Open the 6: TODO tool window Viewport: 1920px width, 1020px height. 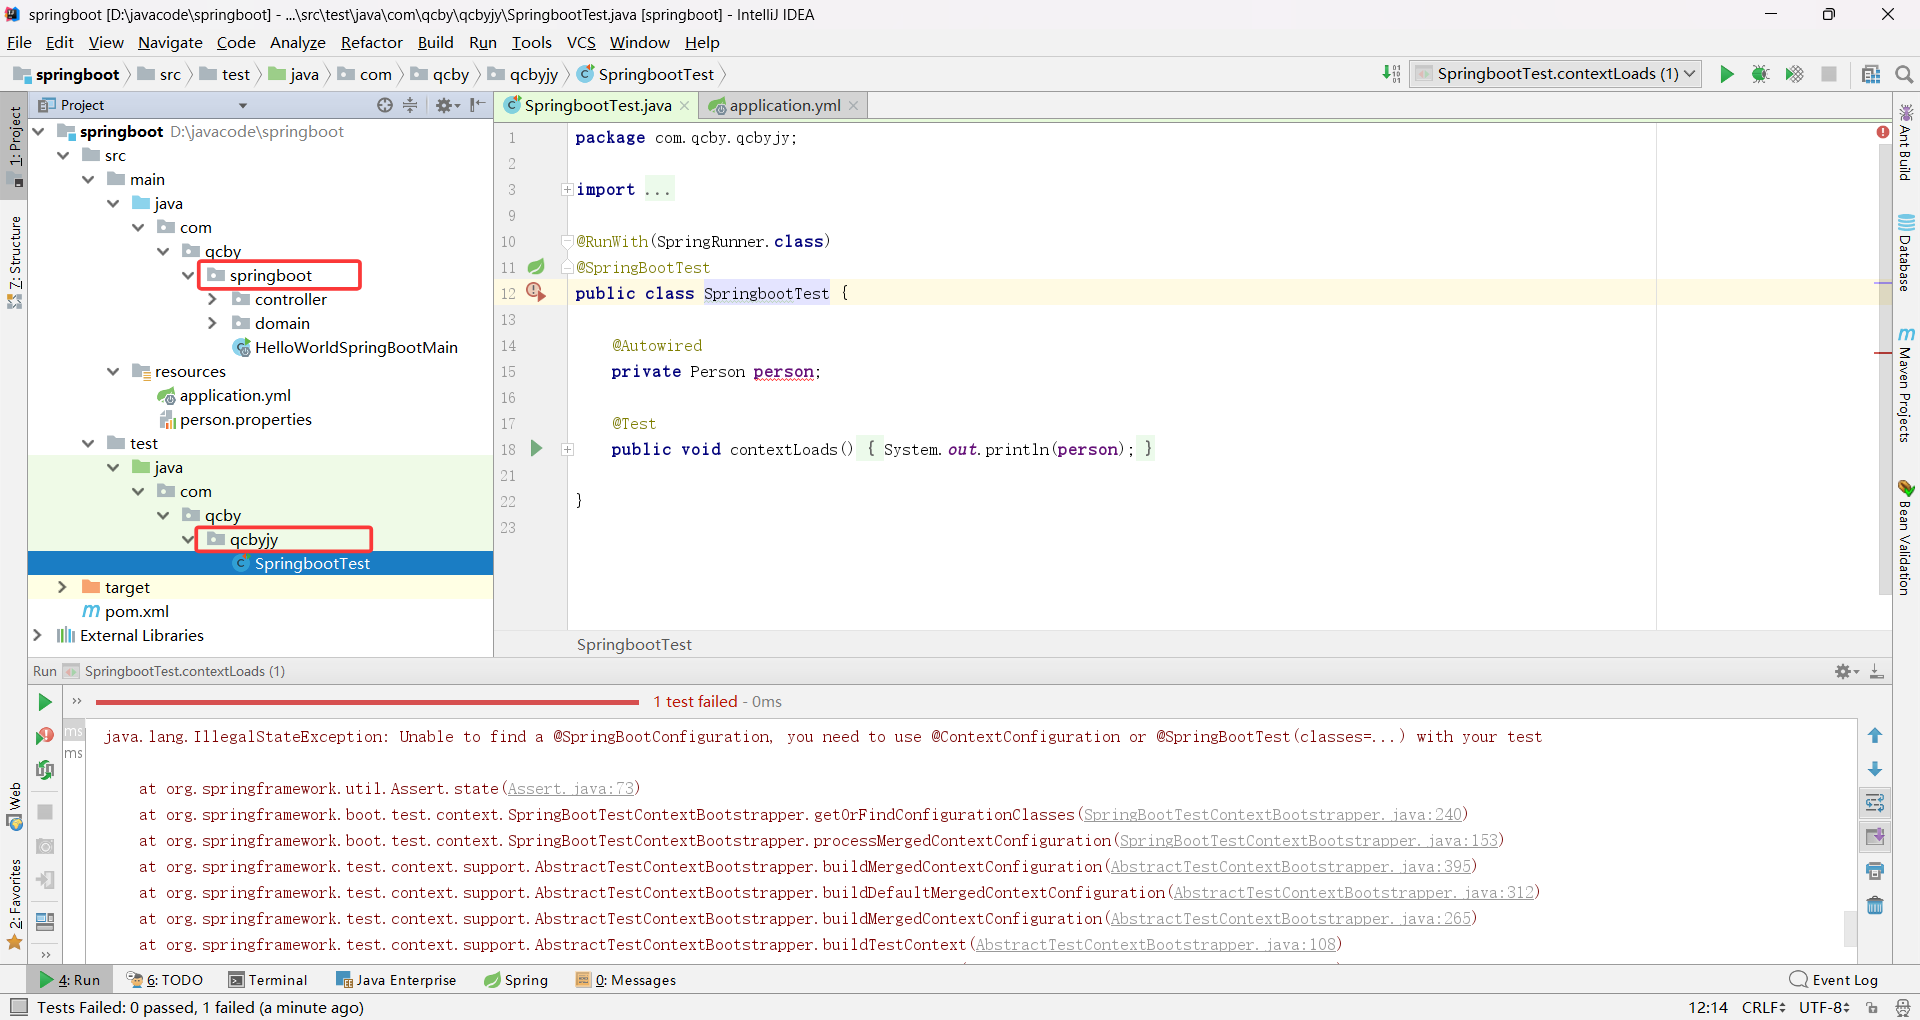point(165,980)
